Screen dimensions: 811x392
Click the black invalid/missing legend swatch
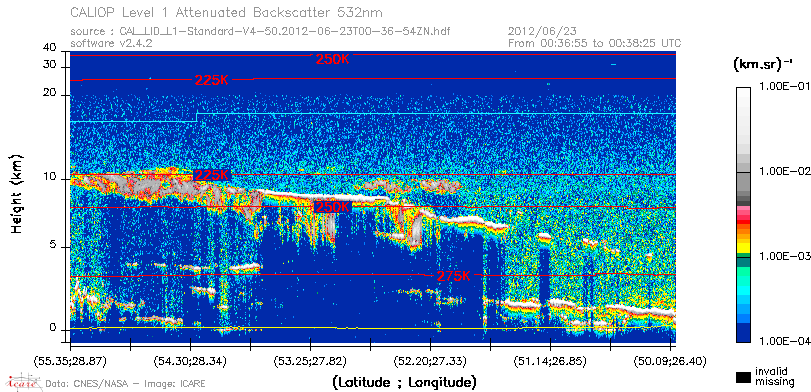[744, 378]
